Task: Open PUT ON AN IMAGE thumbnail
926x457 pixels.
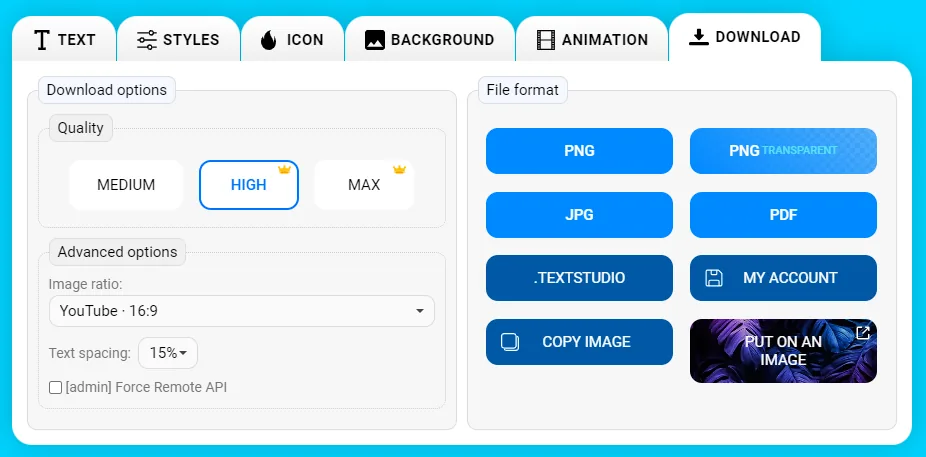Action: 783,351
